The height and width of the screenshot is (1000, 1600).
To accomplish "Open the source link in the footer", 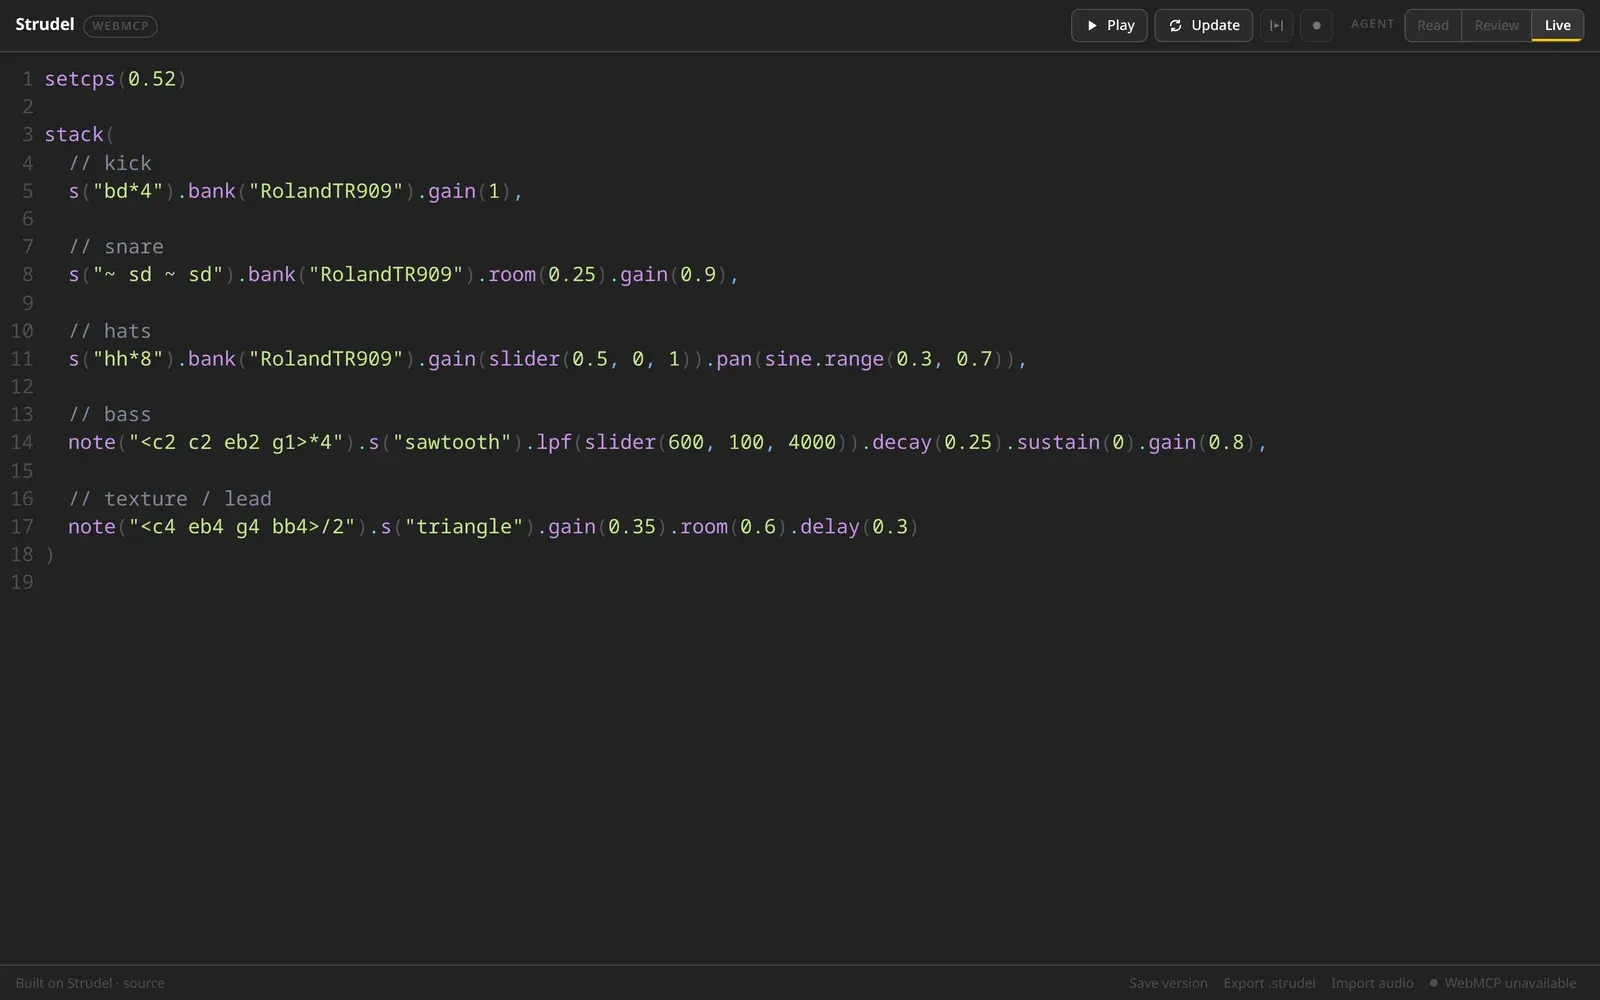I will (x=144, y=983).
